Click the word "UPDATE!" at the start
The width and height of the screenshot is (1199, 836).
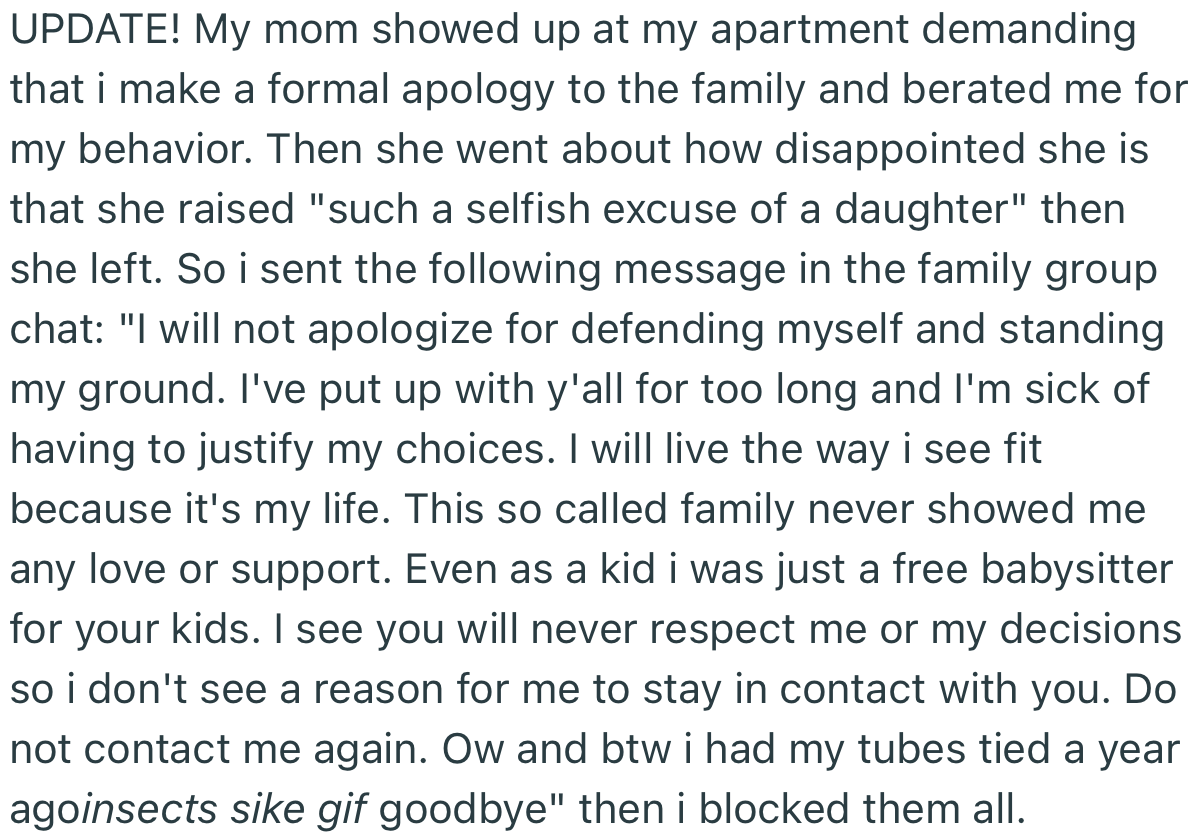click(x=96, y=30)
